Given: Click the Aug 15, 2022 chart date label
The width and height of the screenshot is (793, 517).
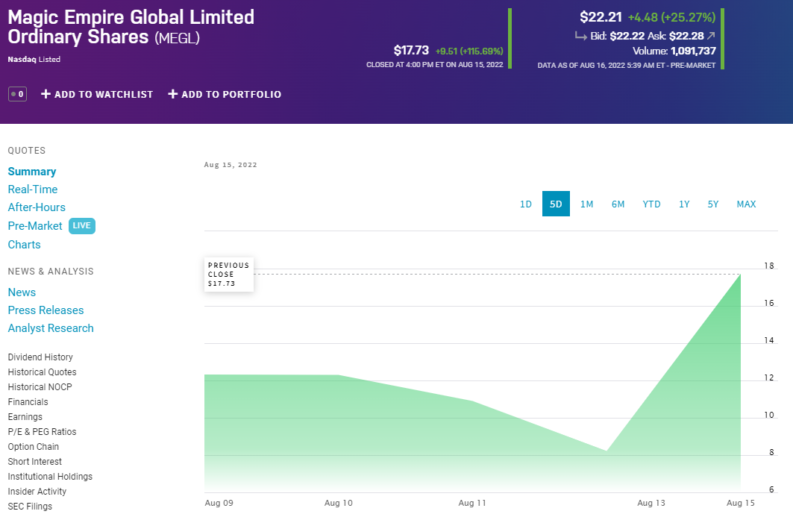Looking at the screenshot, I should (x=231, y=165).
